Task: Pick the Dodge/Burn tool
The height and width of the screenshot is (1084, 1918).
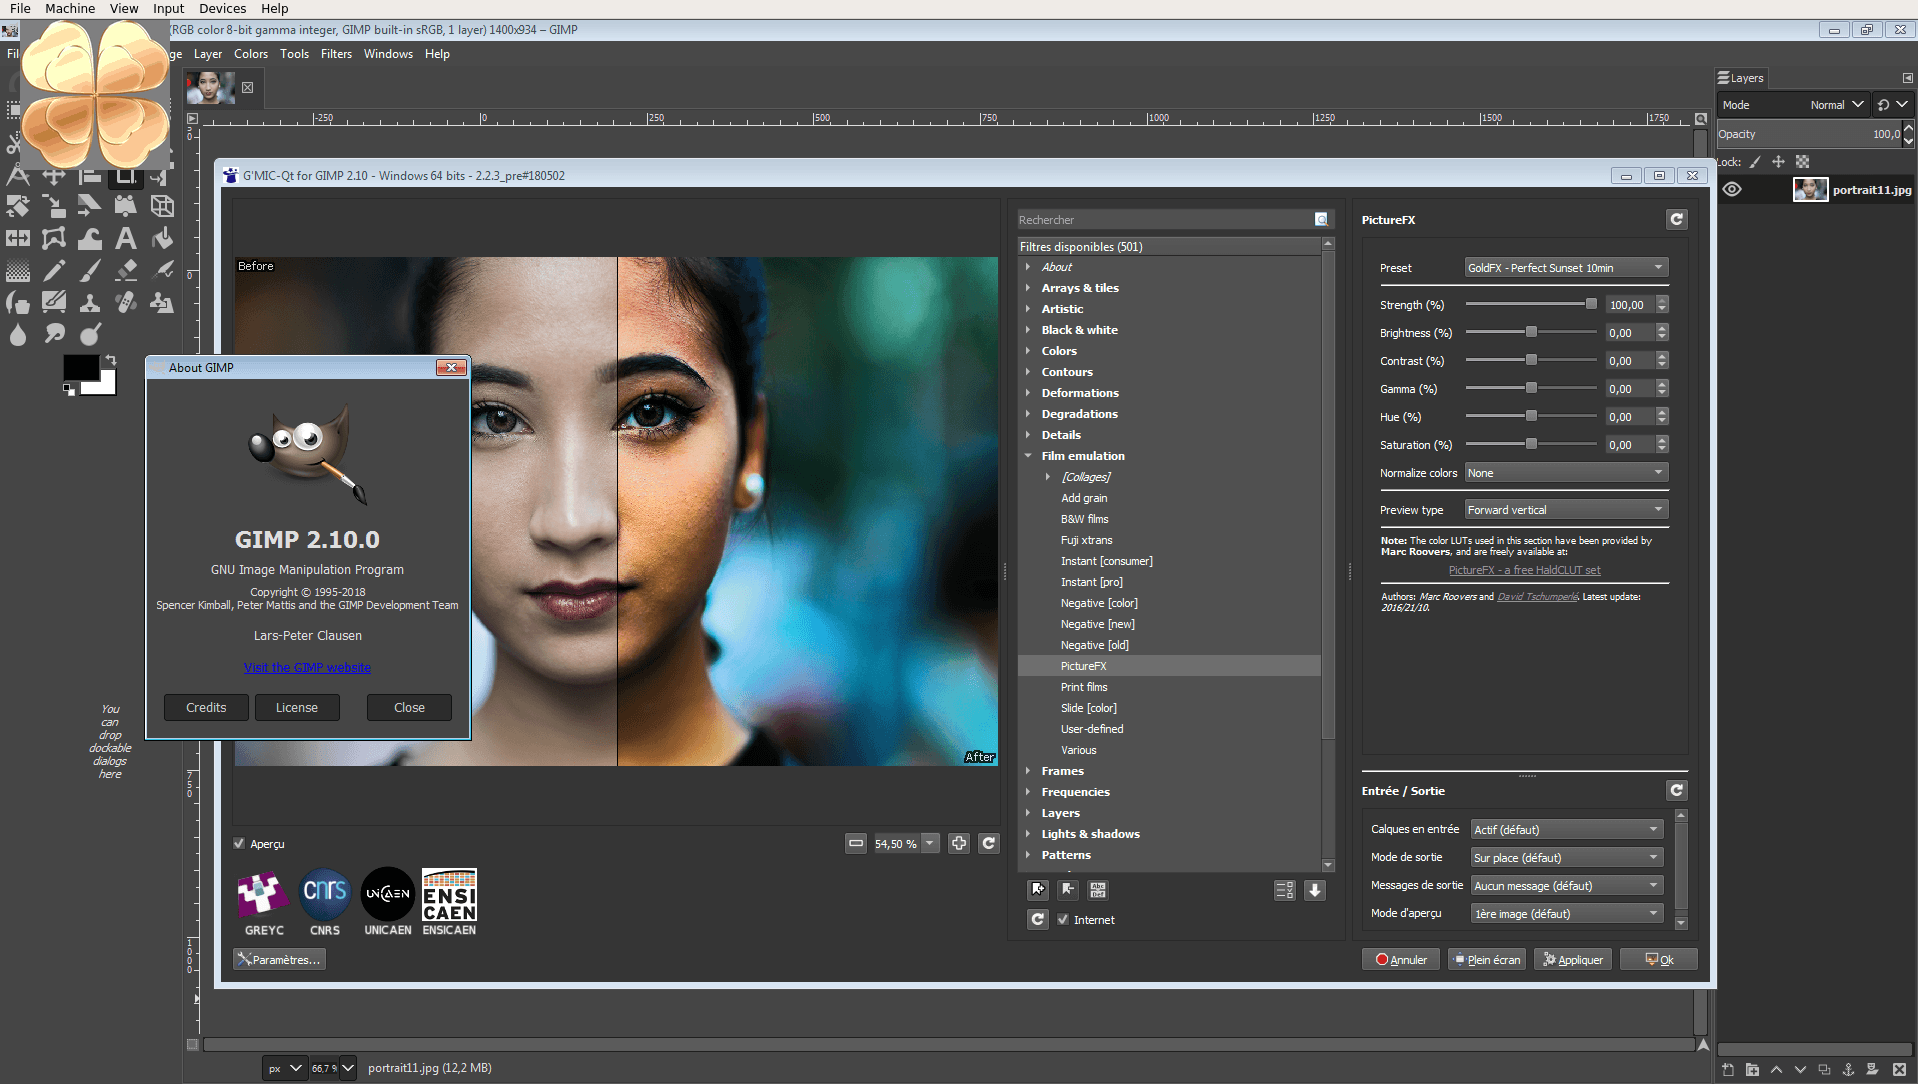Action: [x=90, y=334]
